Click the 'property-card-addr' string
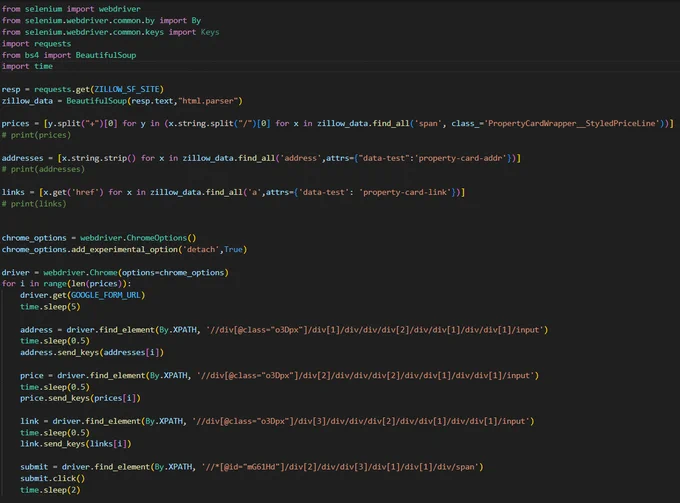This screenshot has width=680, height=503. pos(461,158)
